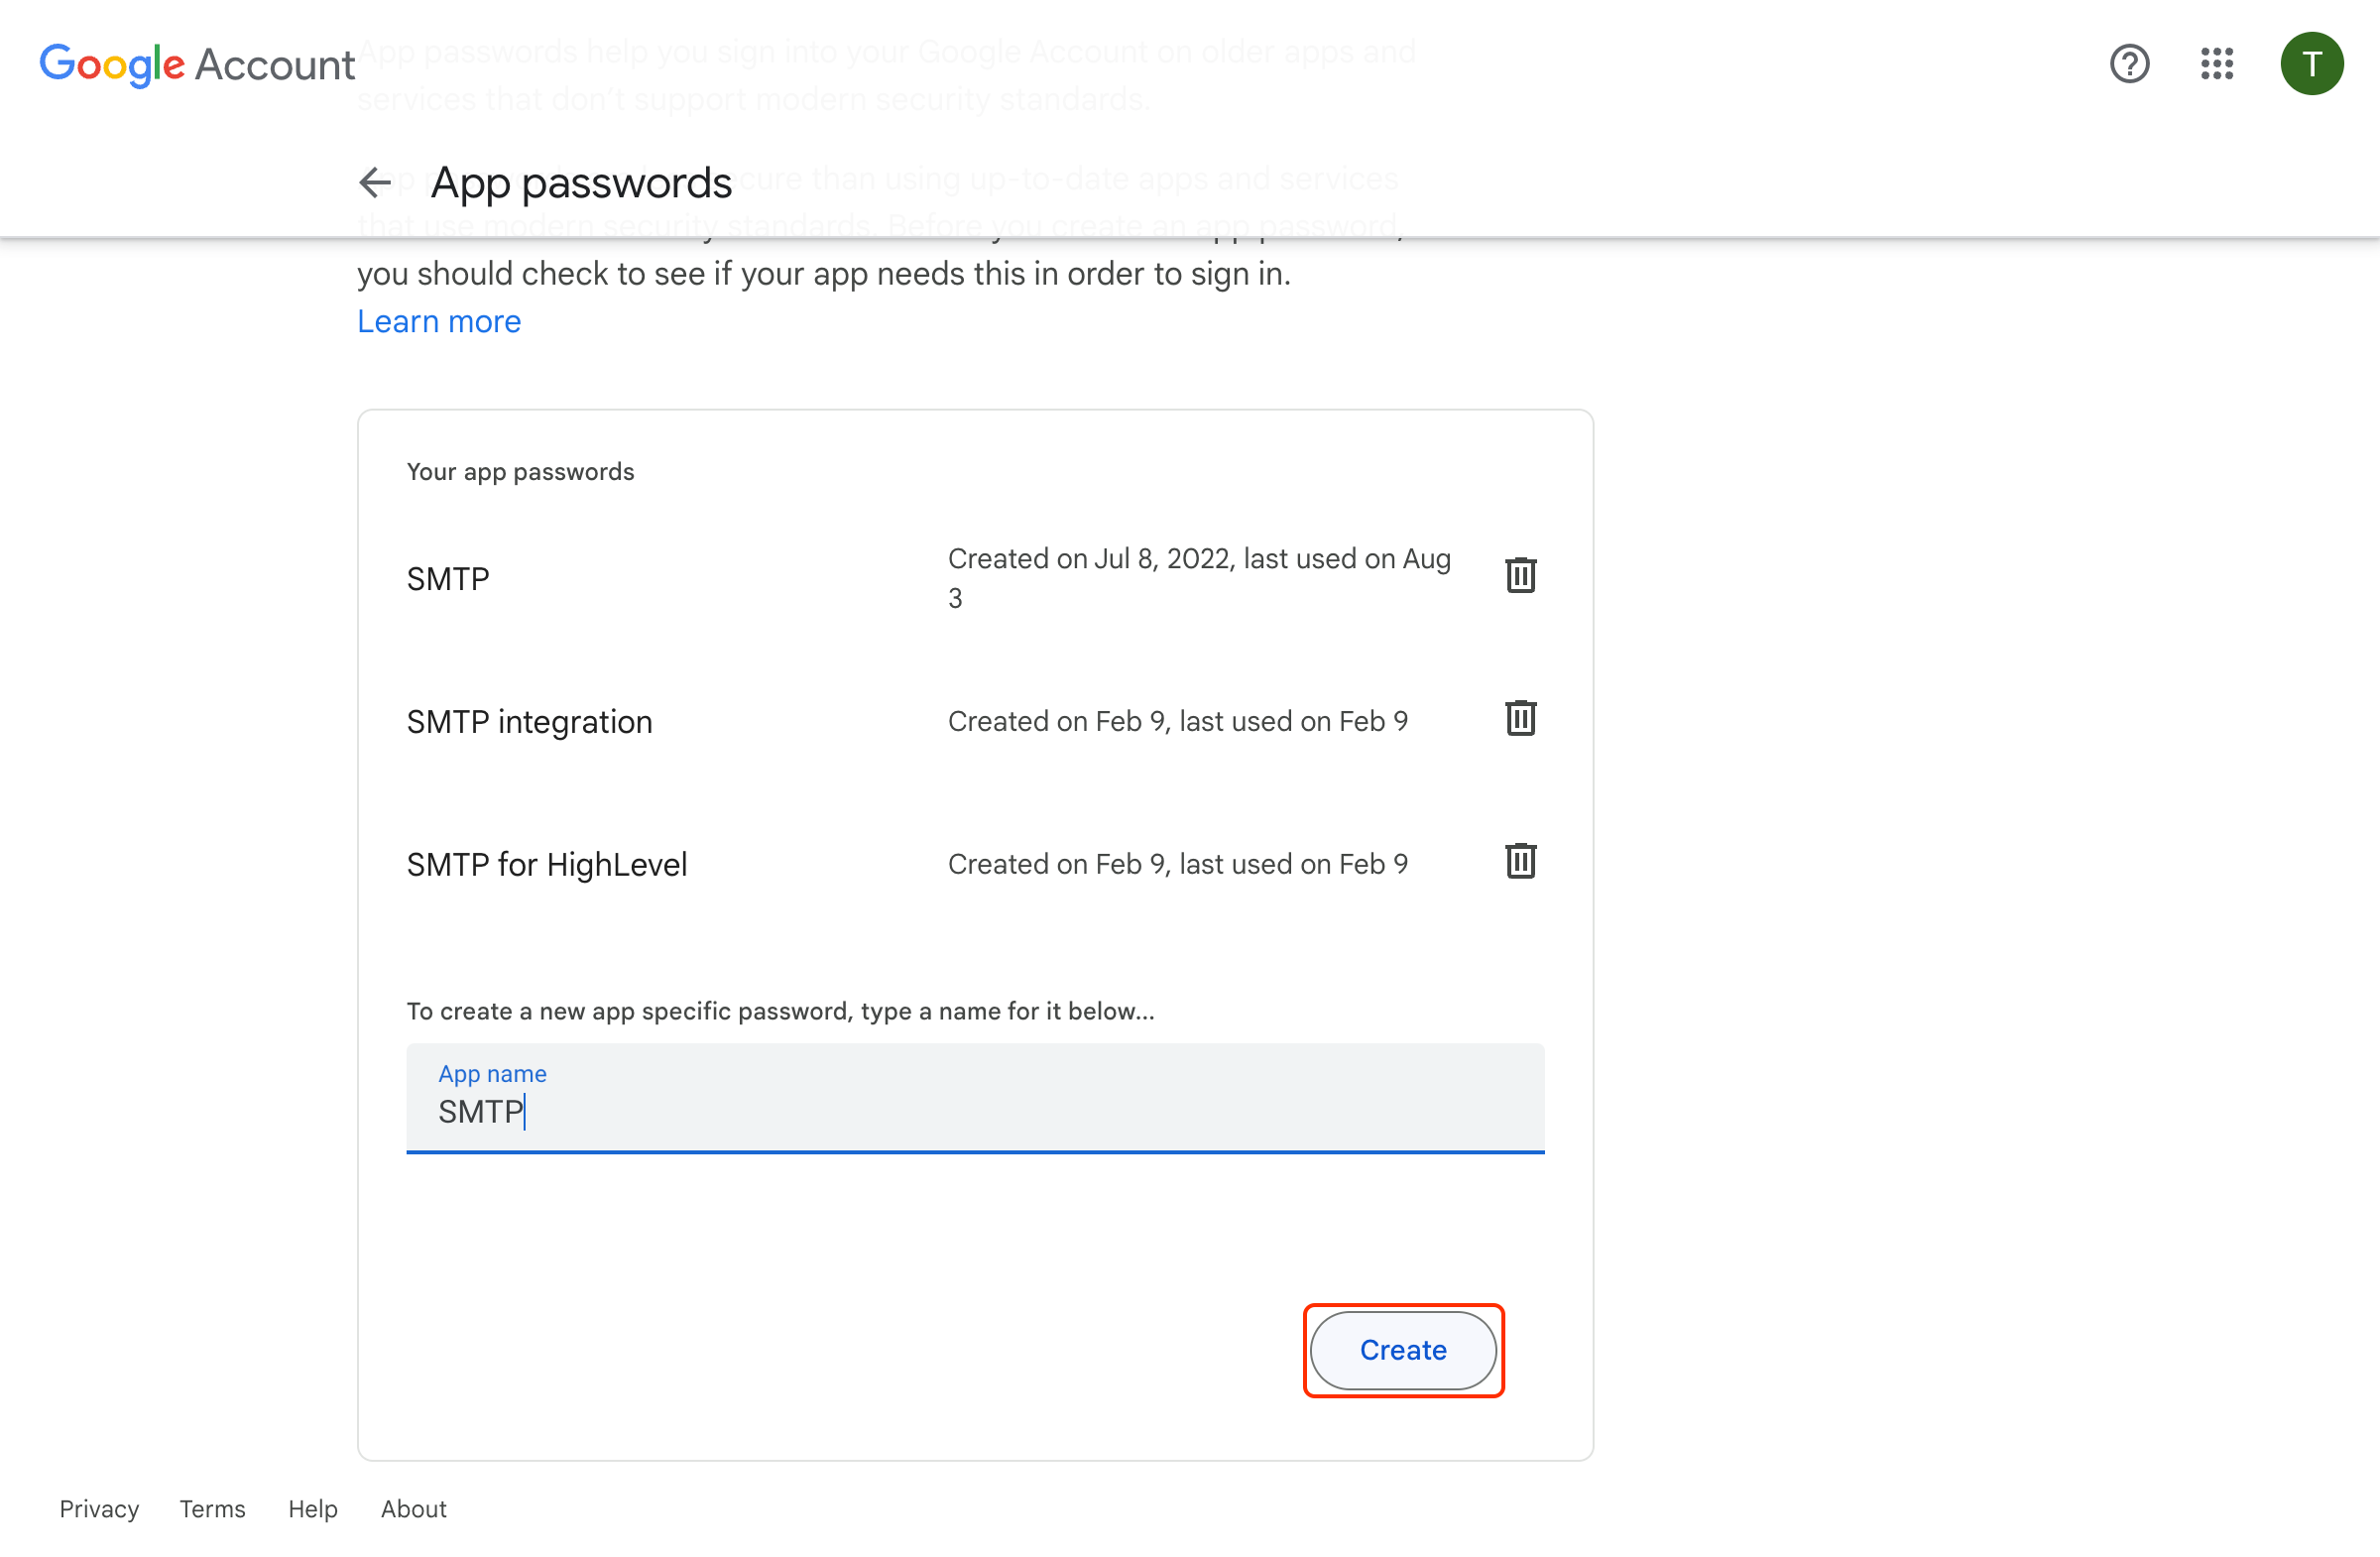Open the Learn more link
Viewport: 2380px width, 1557px height.
(x=438, y=321)
